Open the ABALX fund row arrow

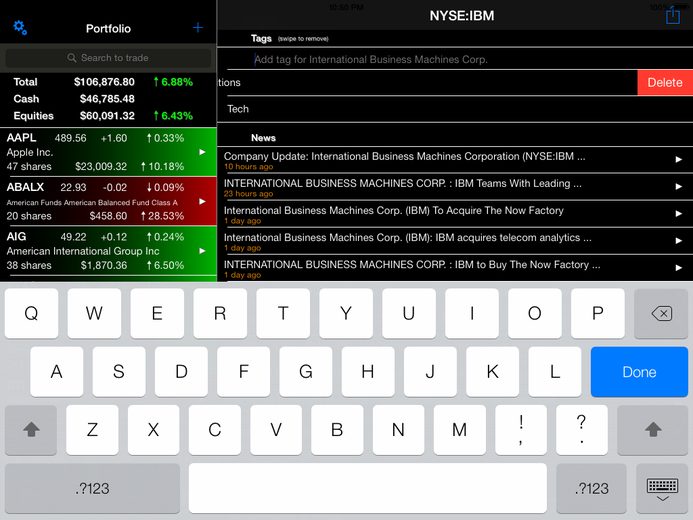tap(202, 201)
